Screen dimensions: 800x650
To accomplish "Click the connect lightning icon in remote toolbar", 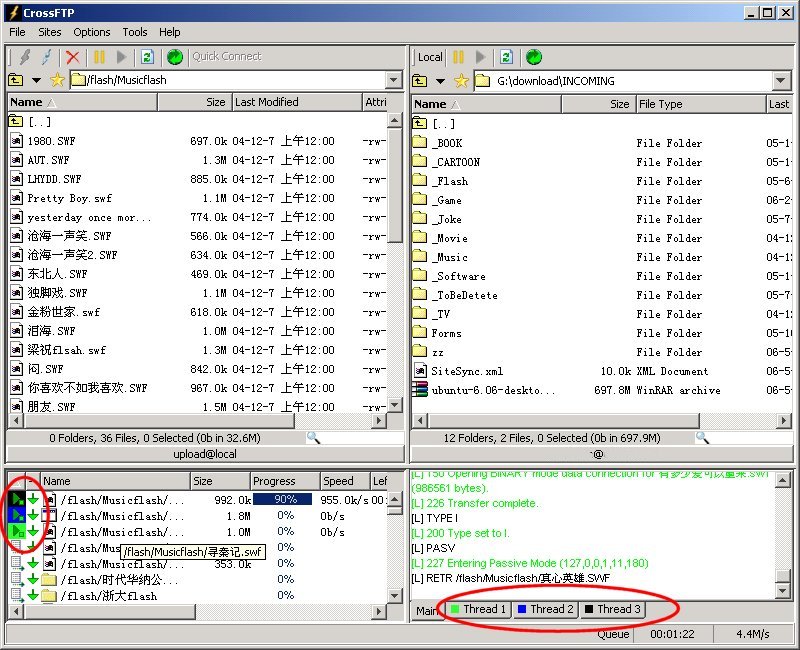I will 24,57.
